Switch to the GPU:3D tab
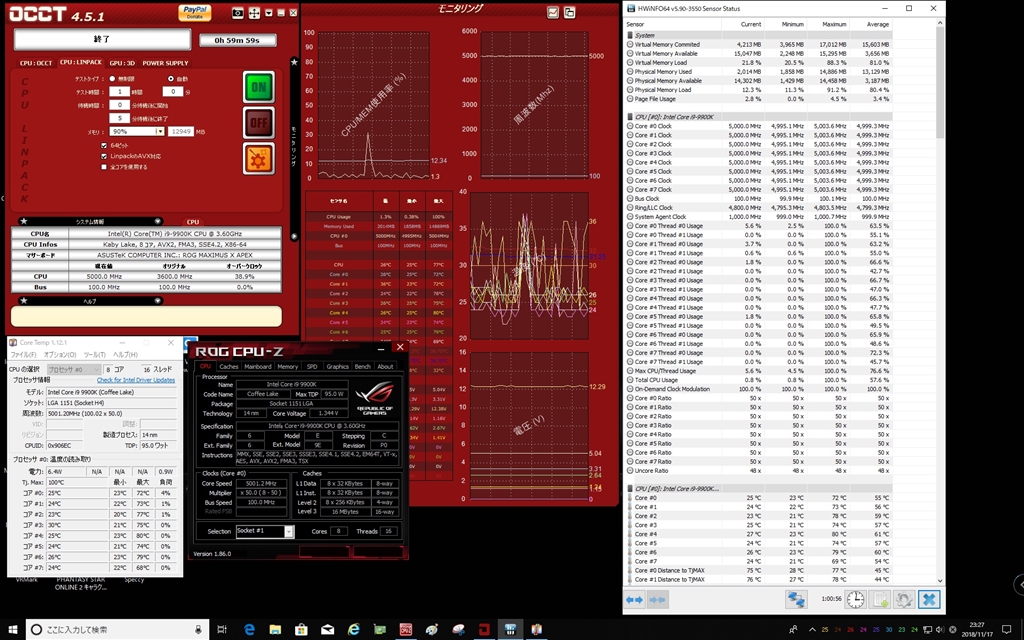 pos(122,63)
